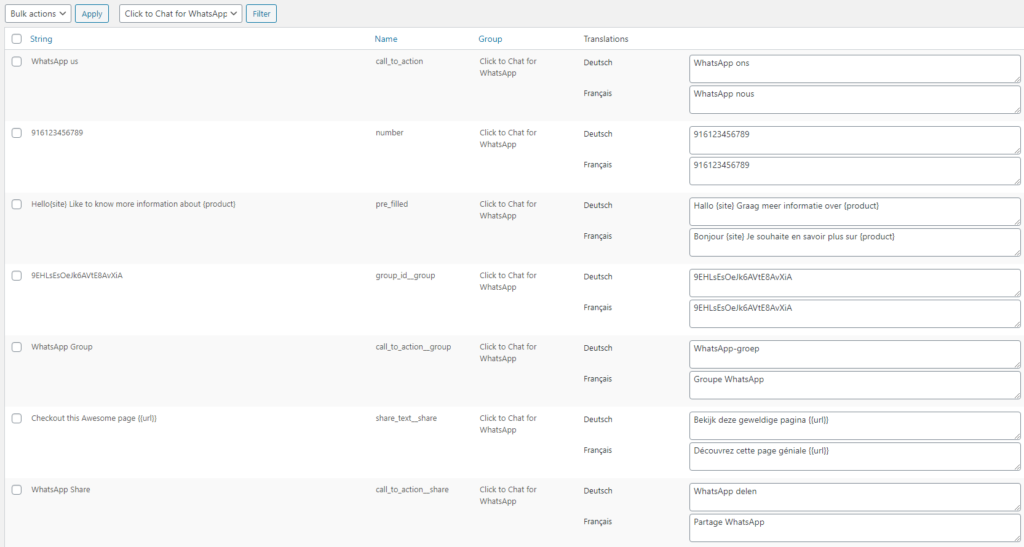1024x547 pixels.
Task: Click the Français field reading 'Partage WhatsApp'
Action: pos(855,527)
